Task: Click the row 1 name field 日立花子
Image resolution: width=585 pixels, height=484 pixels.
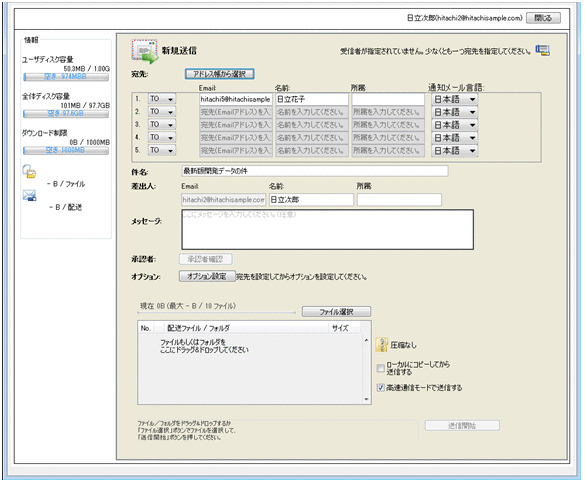Action: [x=312, y=99]
